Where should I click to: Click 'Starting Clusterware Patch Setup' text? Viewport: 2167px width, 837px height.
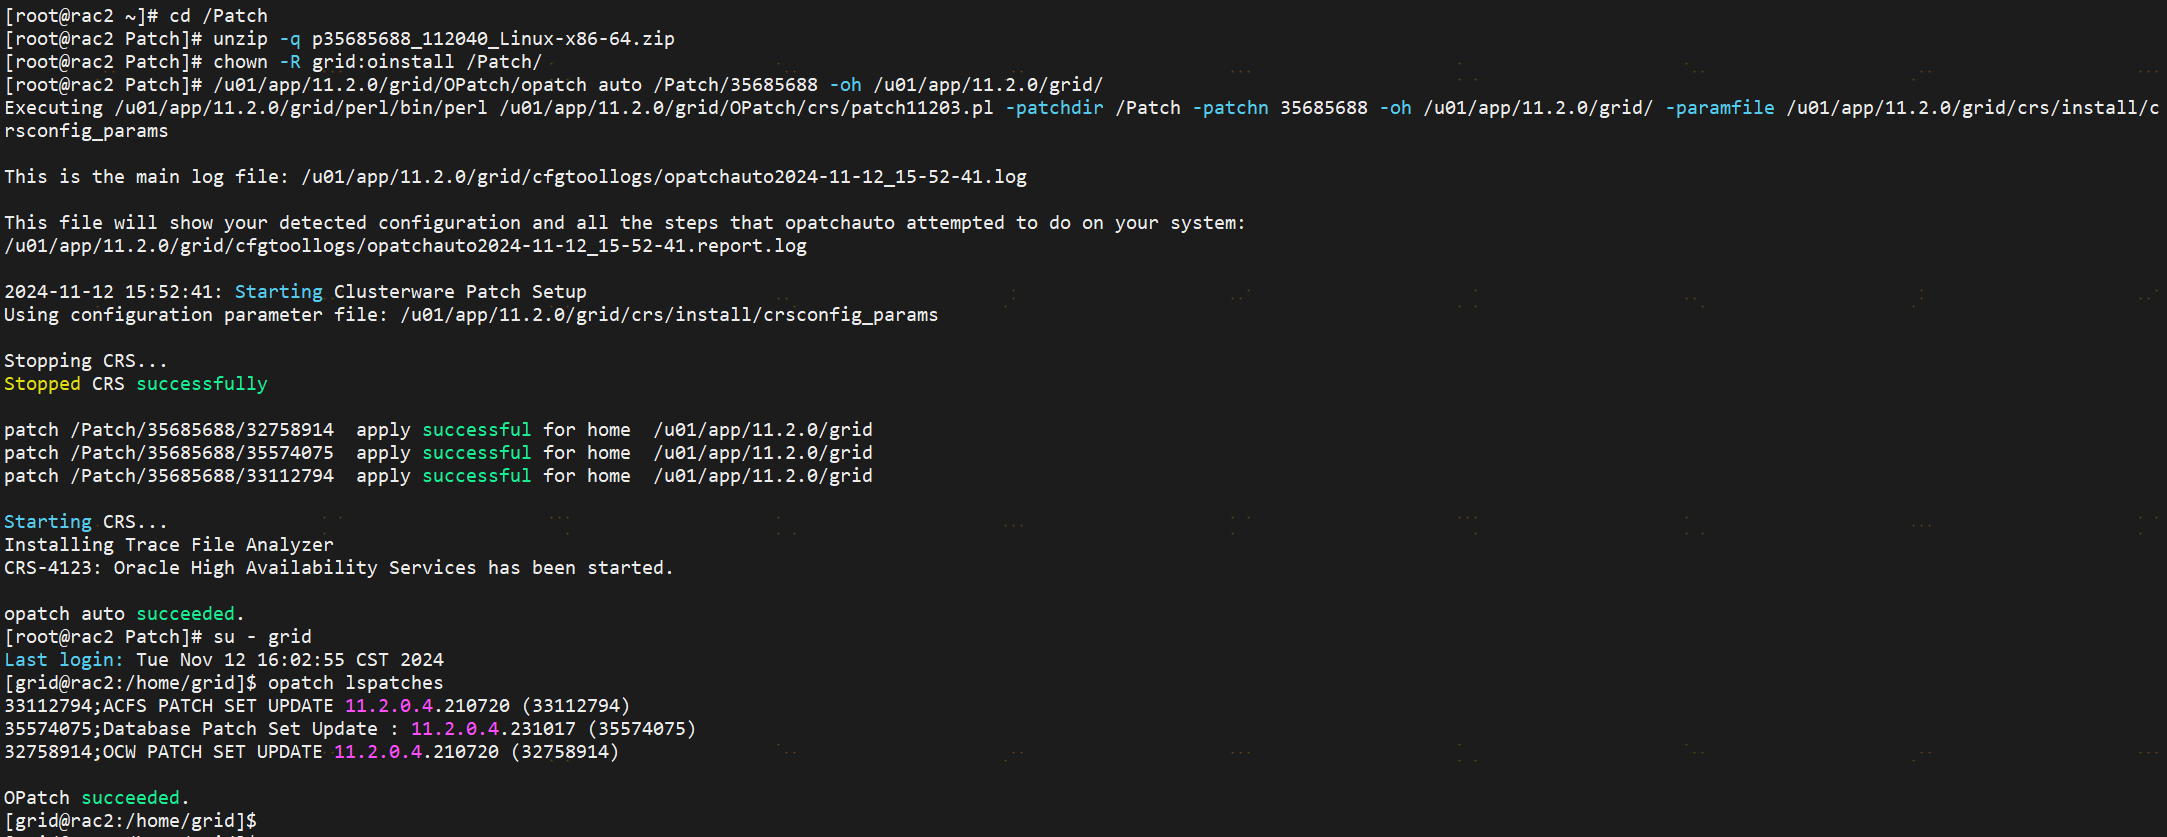click(x=410, y=292)
